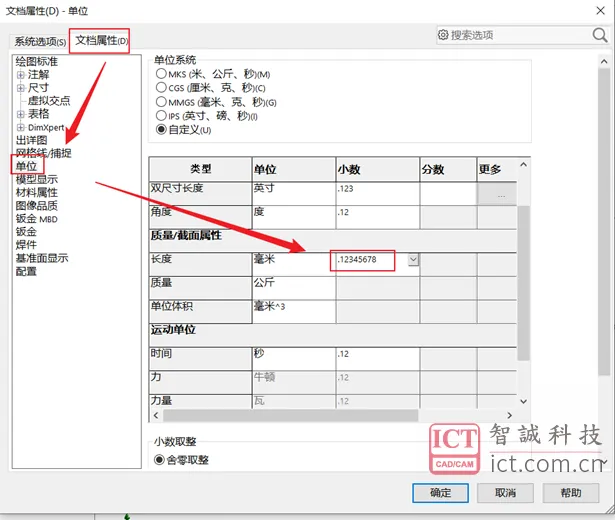Select 自定义 custom unit system radio

point(161,129)
